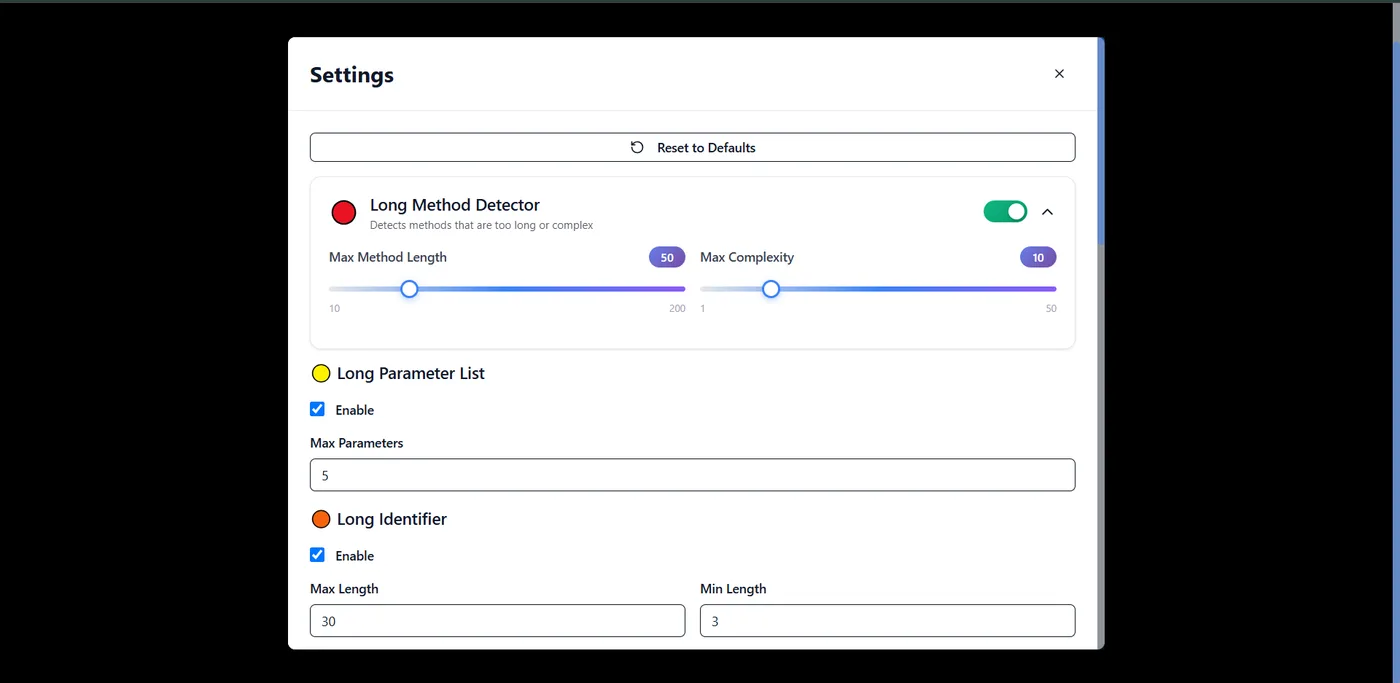
Task: Click the circular-arrow reset icon
Action: pyautogui.click(x=637, y=147)
